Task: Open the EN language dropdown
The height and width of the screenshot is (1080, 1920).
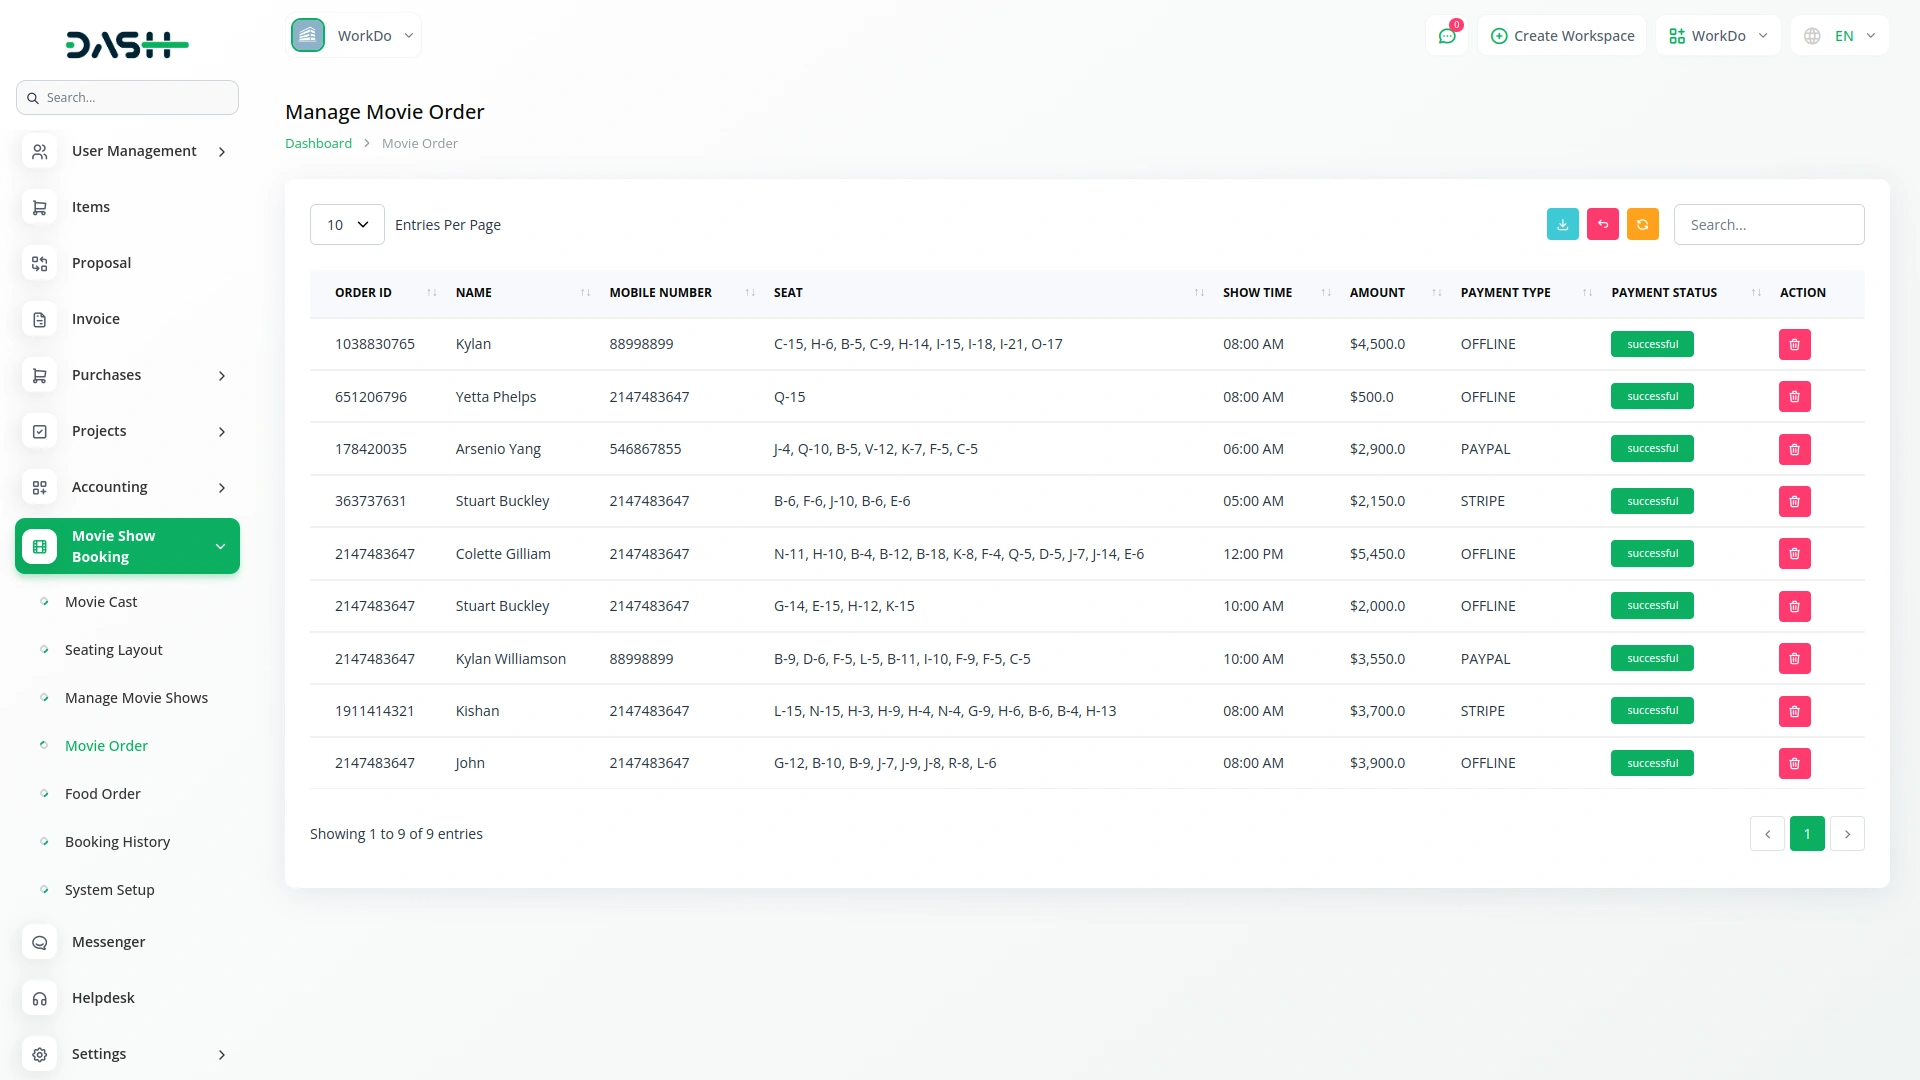Action: [1839, 35]
